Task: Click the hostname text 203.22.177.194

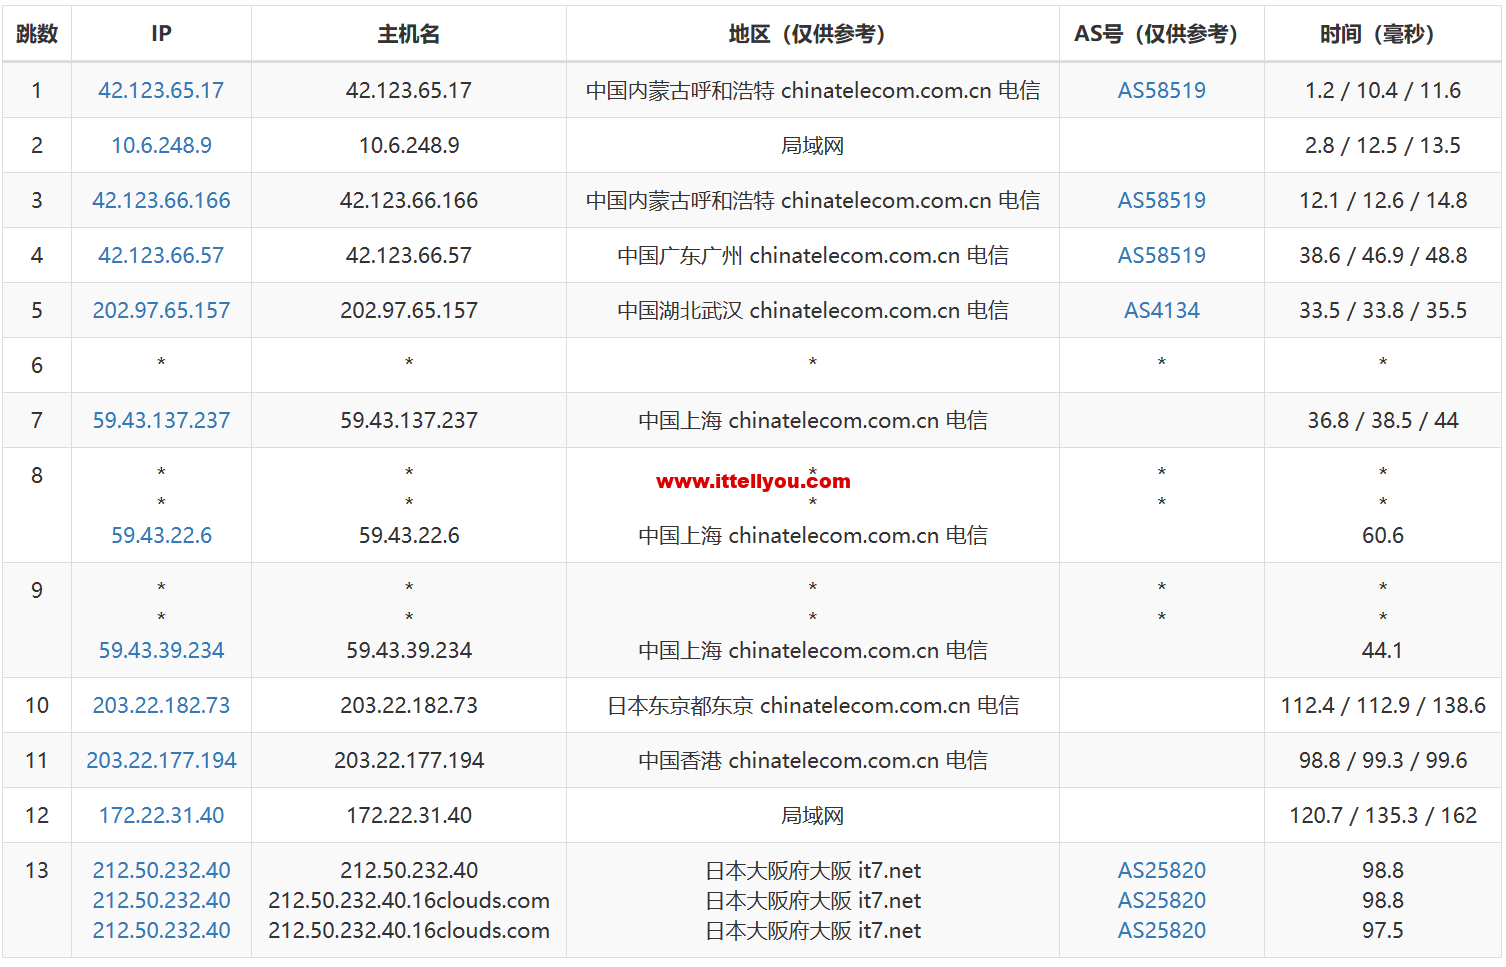Action: (x=408, y=760)
